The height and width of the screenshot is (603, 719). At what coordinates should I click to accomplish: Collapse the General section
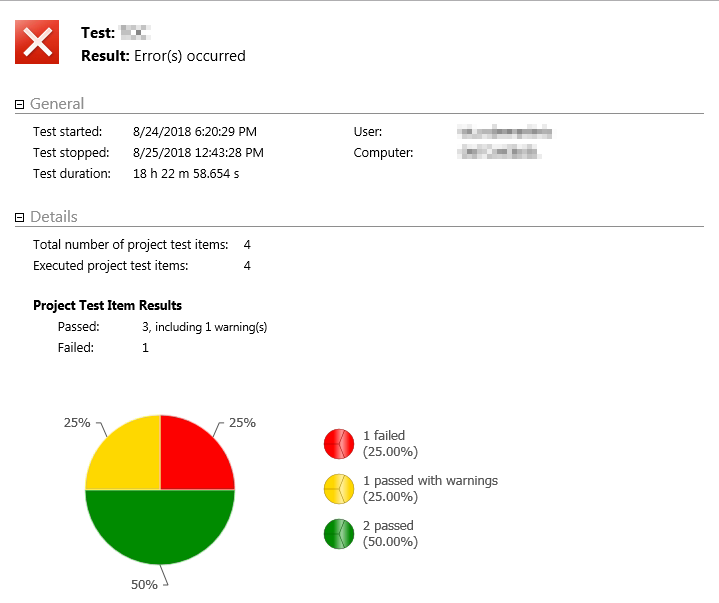pyautogui.click(x=19, y=104)
